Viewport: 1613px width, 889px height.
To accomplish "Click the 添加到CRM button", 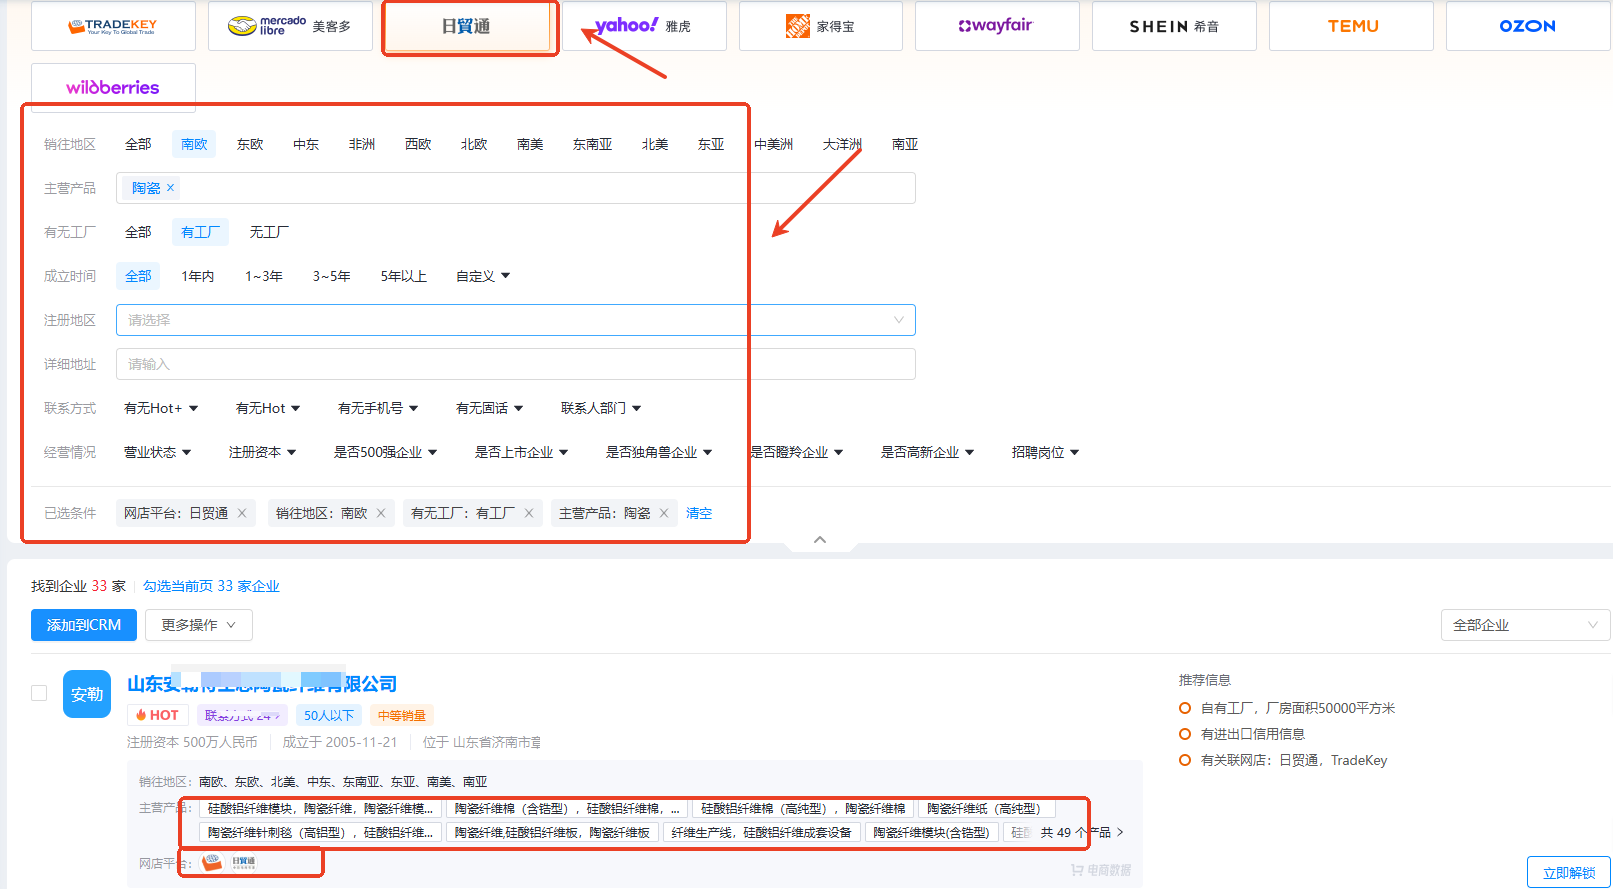I will [x=84, y=625].
